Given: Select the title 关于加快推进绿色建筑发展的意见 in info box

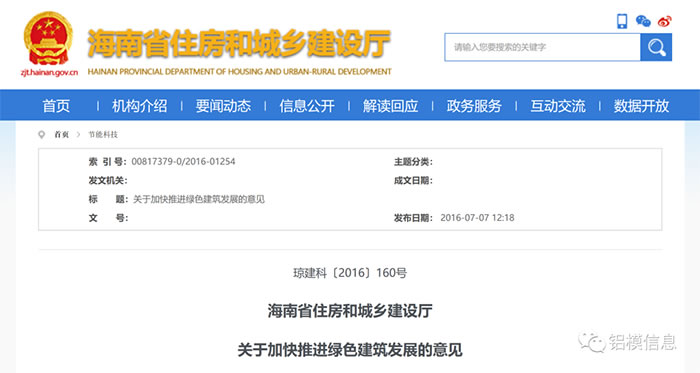Looking at the screenshot, I should coord(199,199).
